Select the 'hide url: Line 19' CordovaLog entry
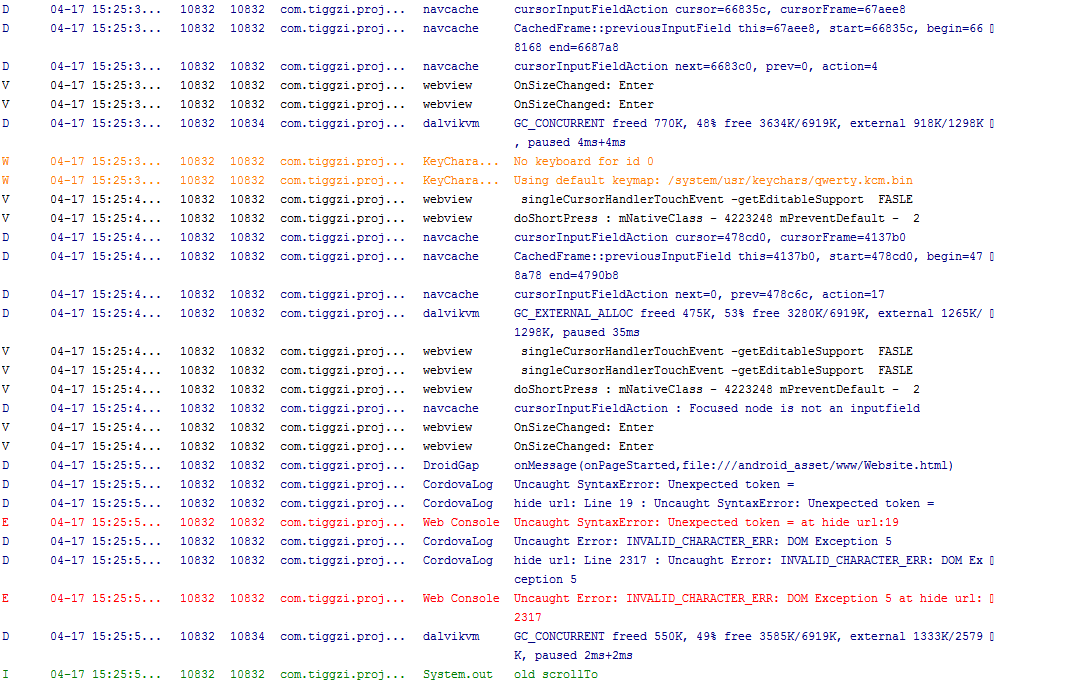The image size is (1072, 683). [x=724, y=504]
